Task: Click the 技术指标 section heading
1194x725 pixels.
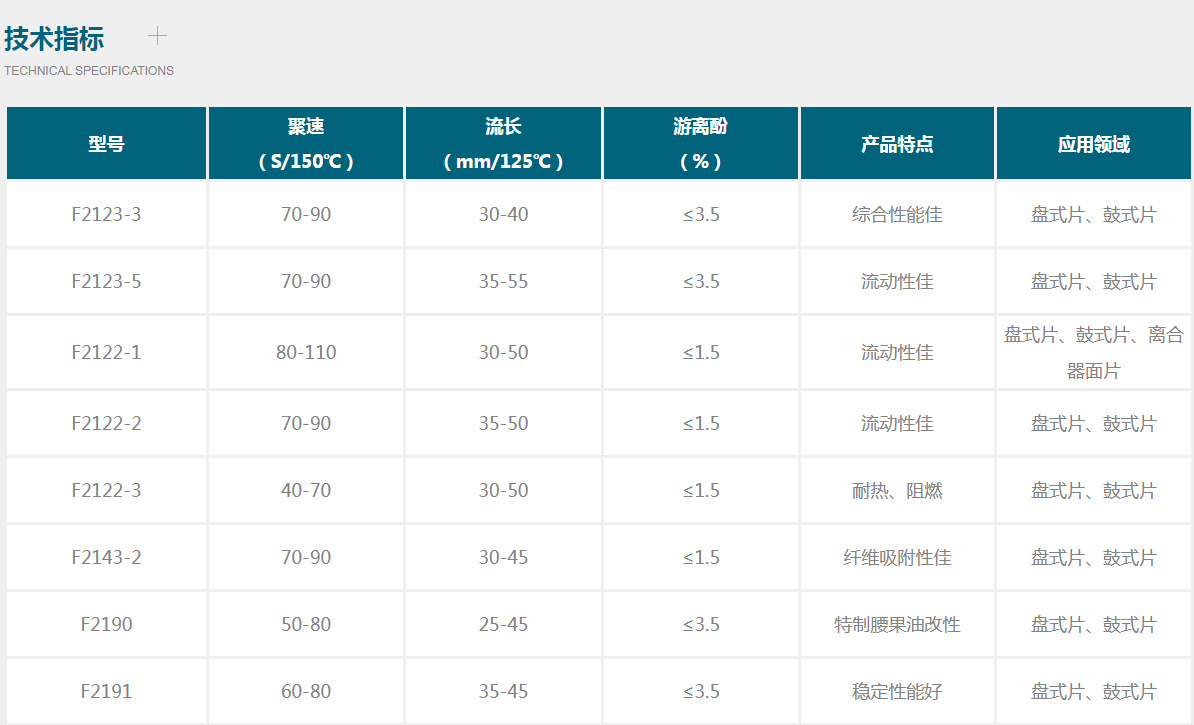Action: point(54,39)
